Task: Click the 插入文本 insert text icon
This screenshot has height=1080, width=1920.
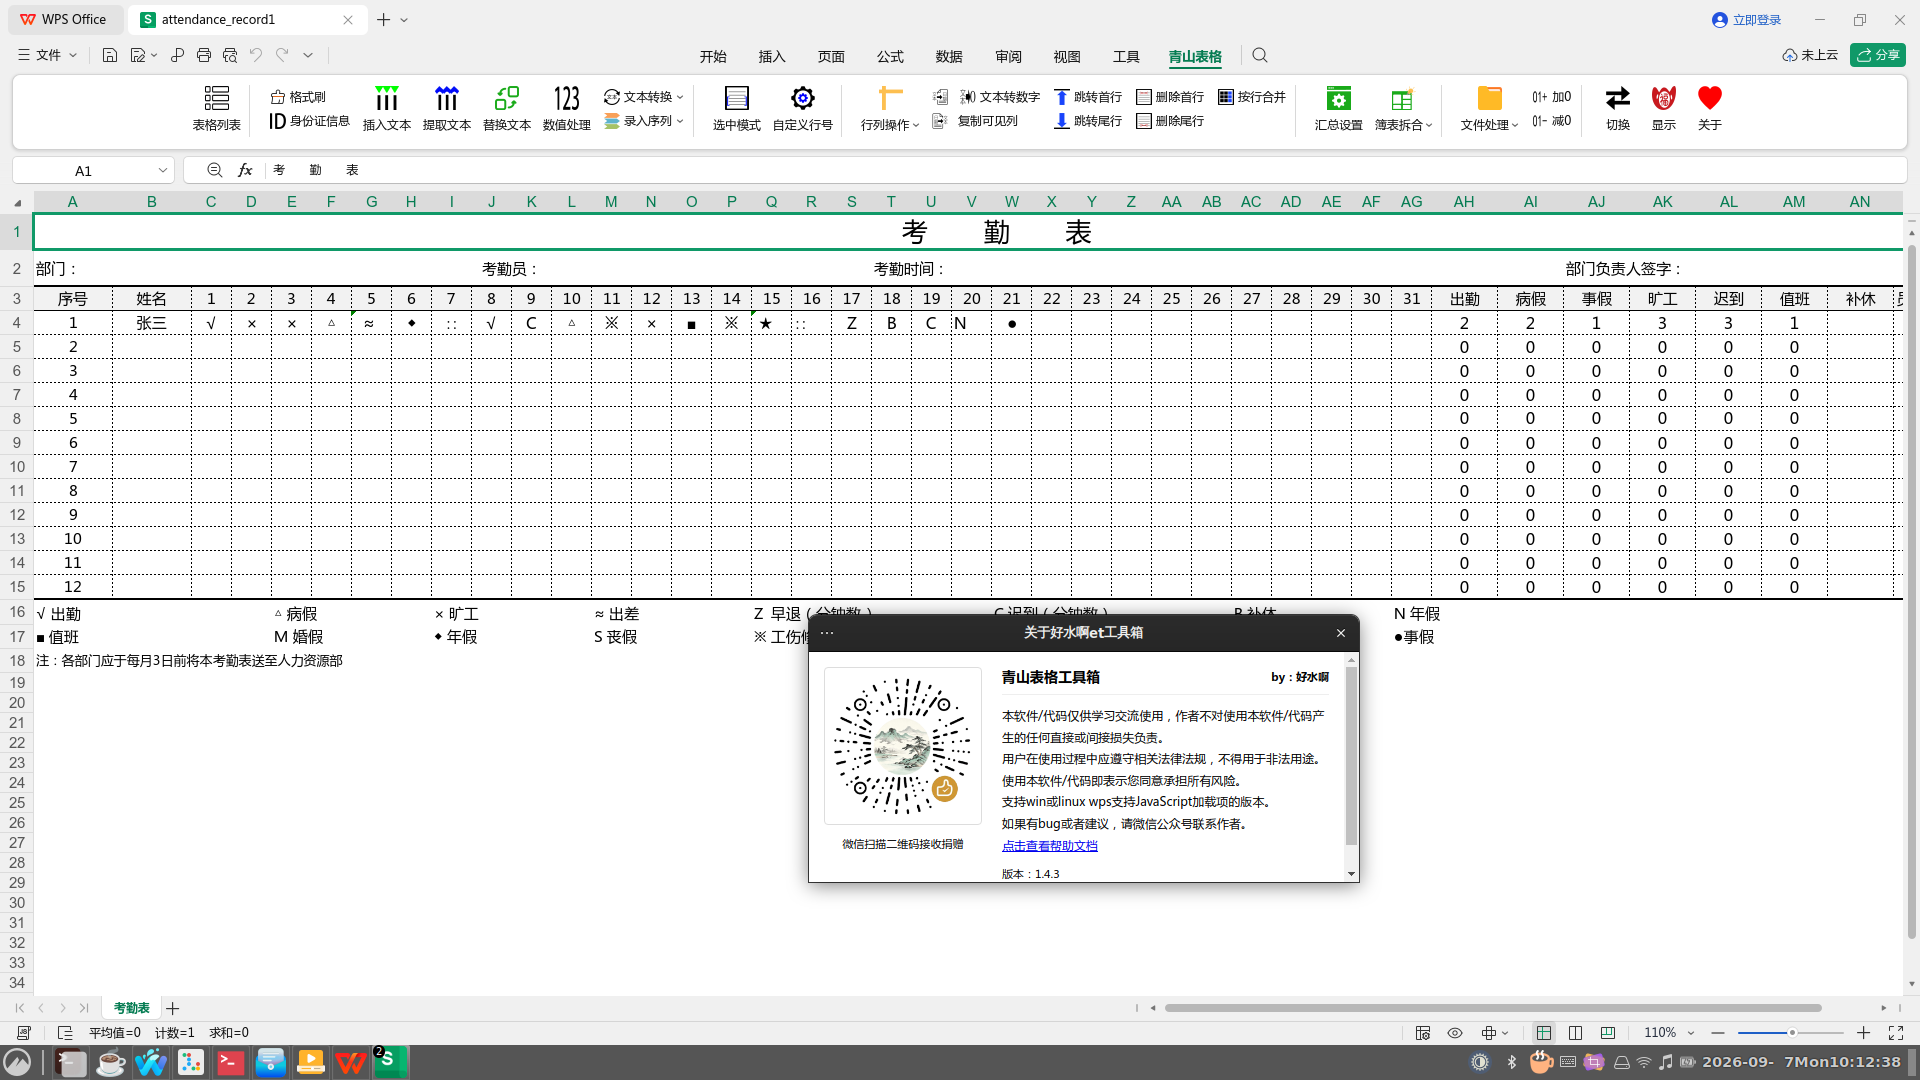Action: click(386, 98)
